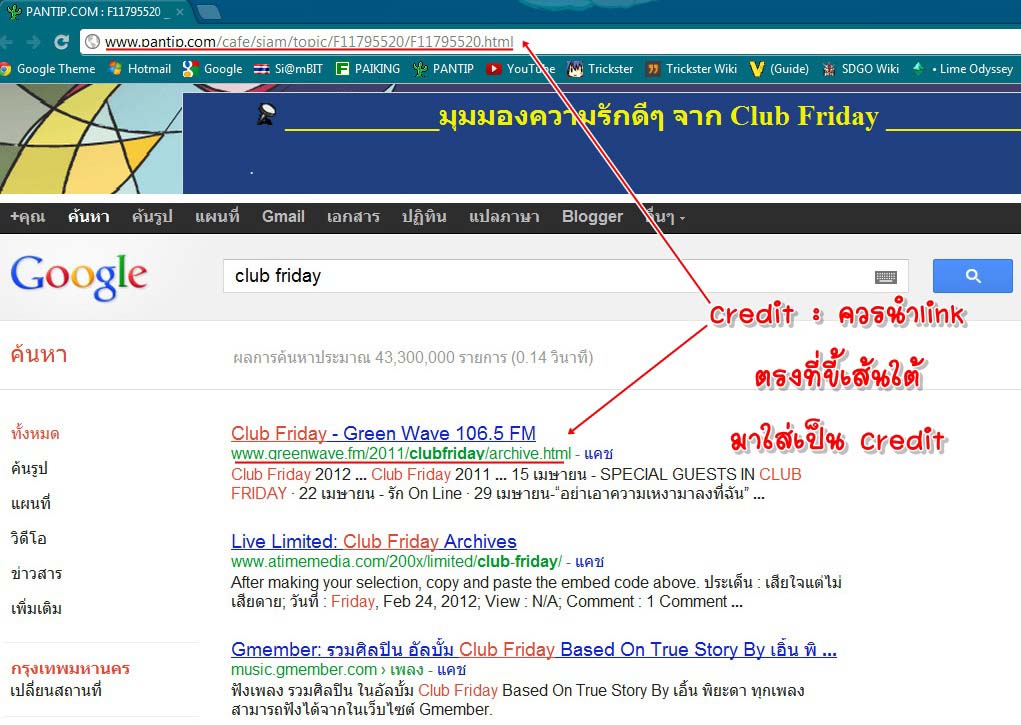Image resolution: width=1021 pixels, height=725 pixels.
Task: Click the blue magnifier search button
Action: (973, 276)
